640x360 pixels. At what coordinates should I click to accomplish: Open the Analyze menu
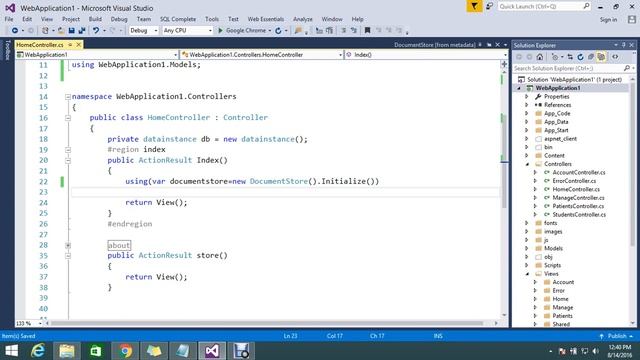click(x=302, y=19)
